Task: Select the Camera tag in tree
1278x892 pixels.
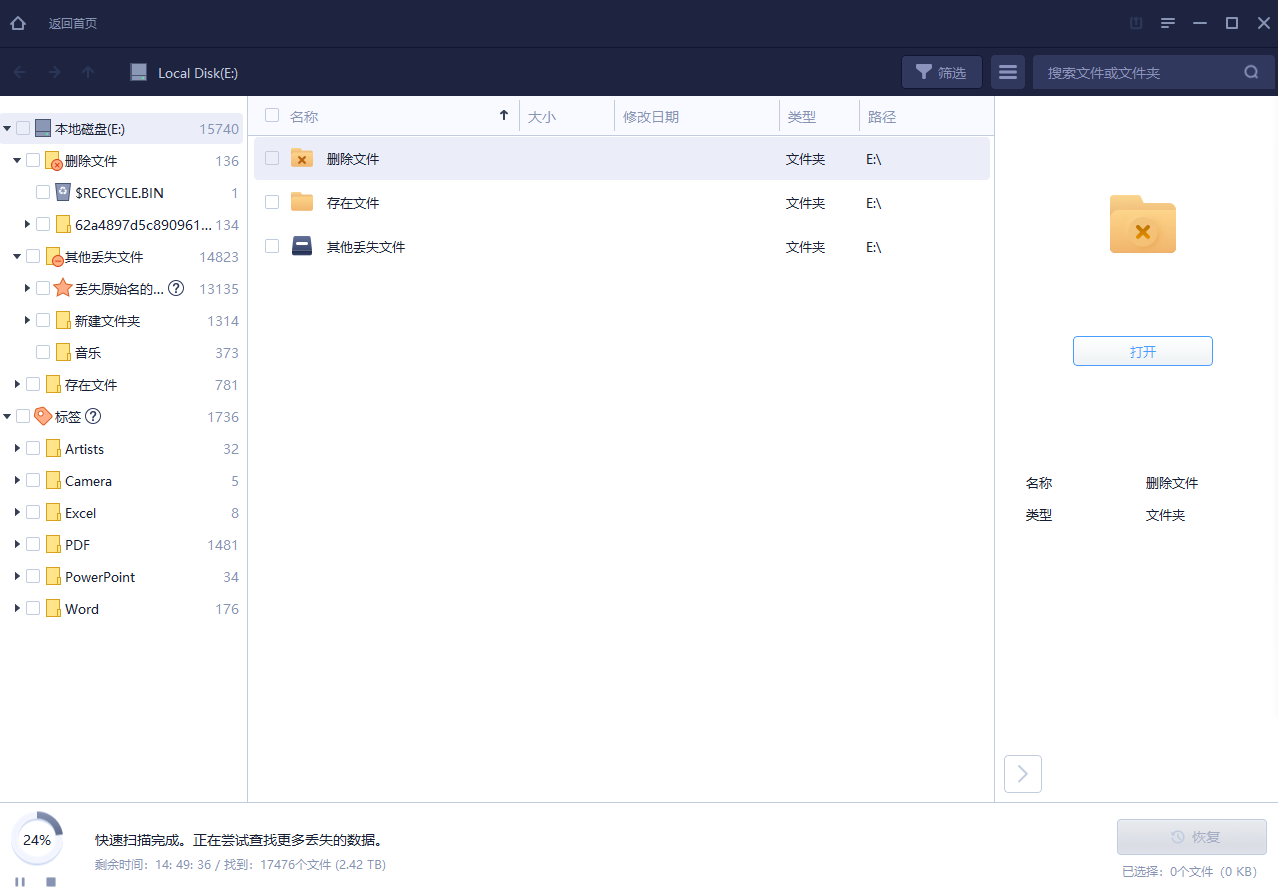Action: [x=88, y=481]
